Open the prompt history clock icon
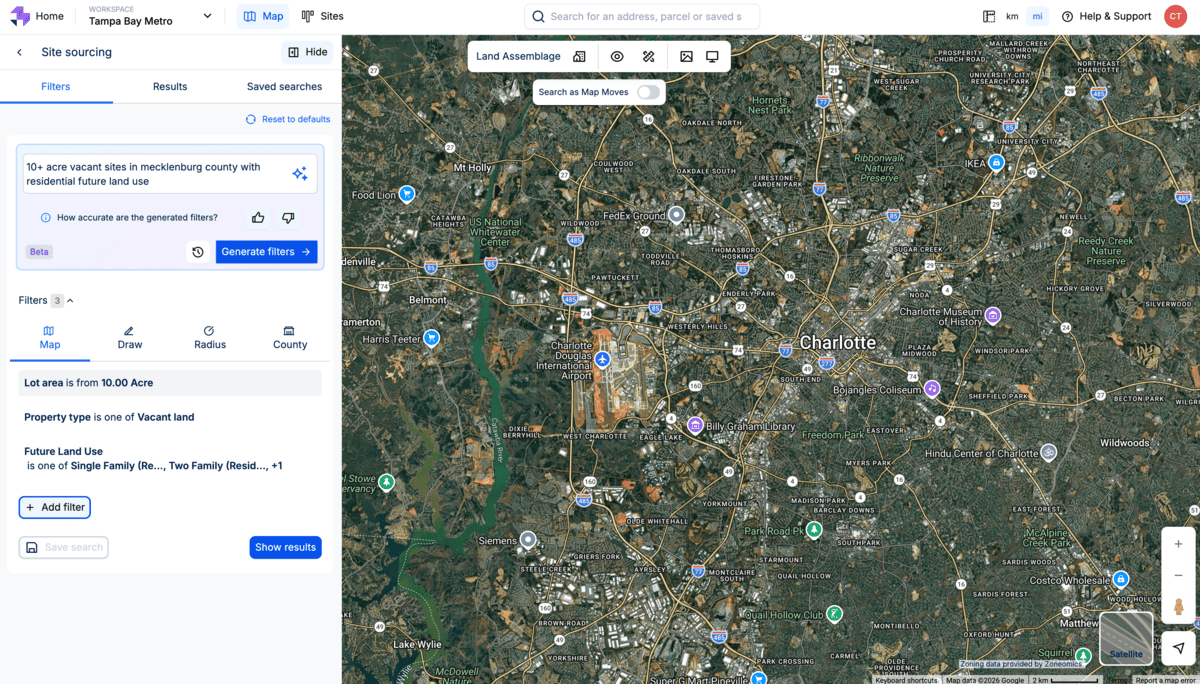 point(198,252)
